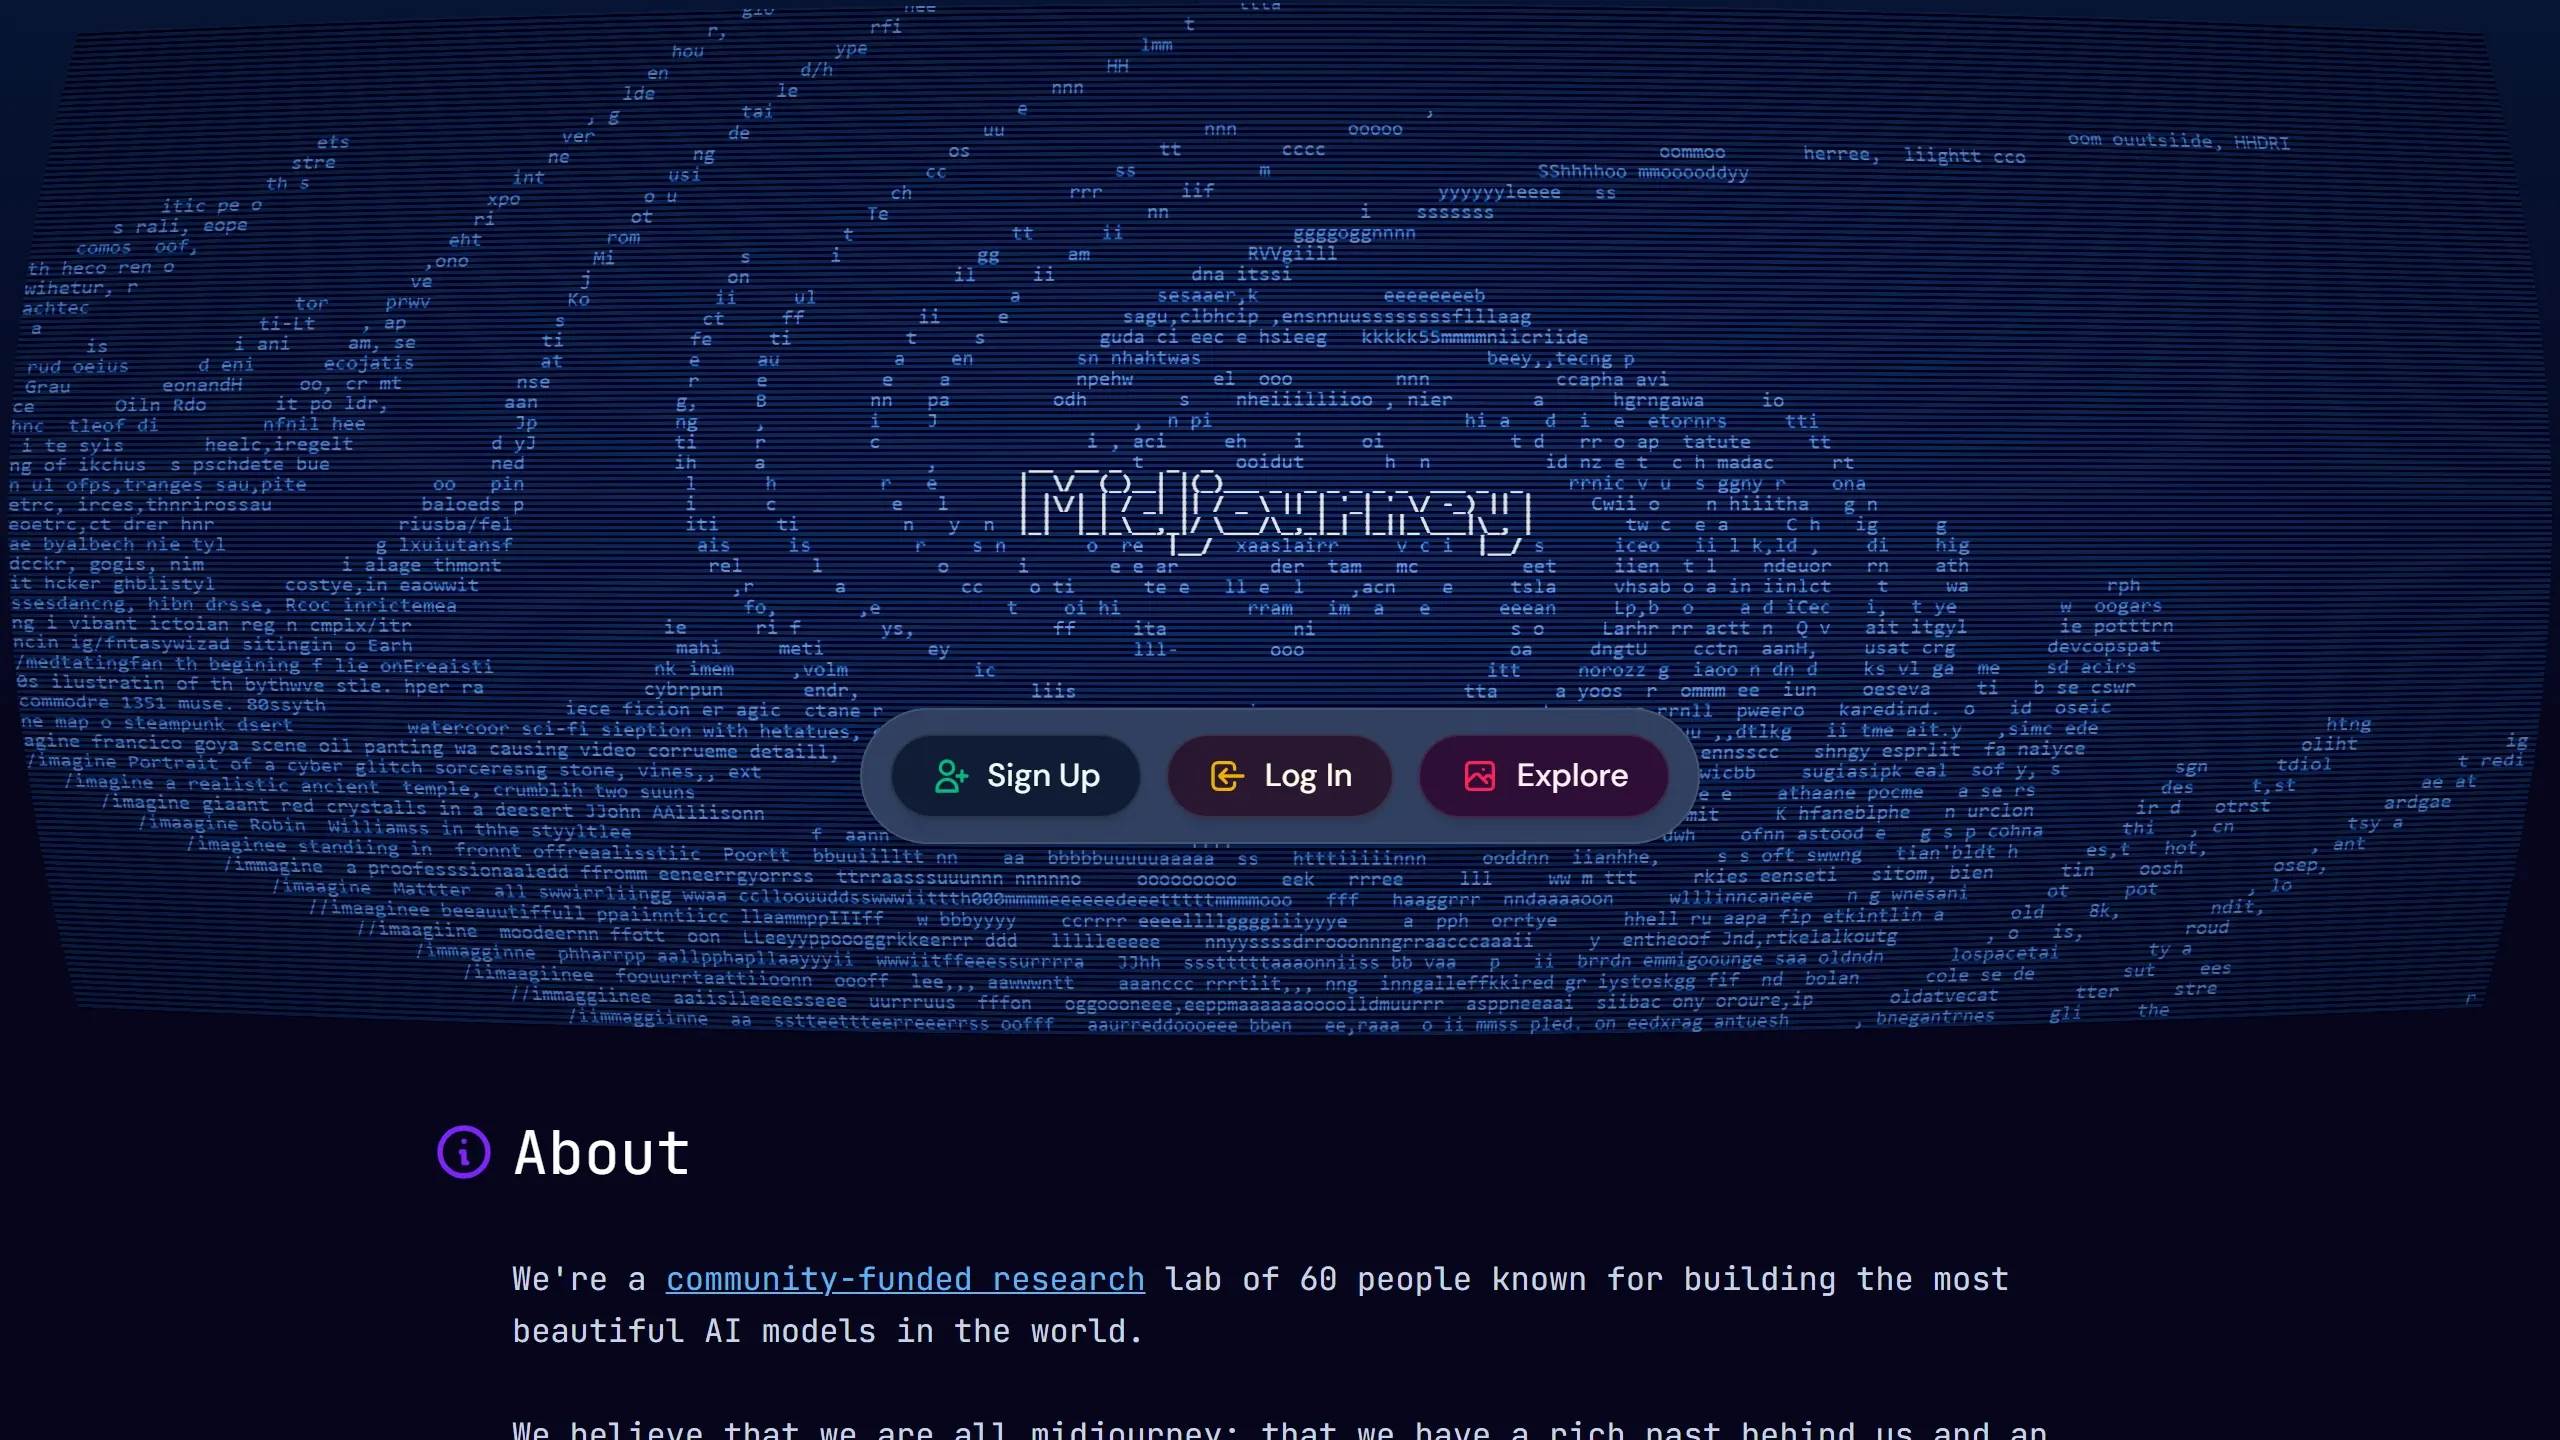Open the Log In page
This screenshot has height=1440, width=2560.
[1280, 776]
